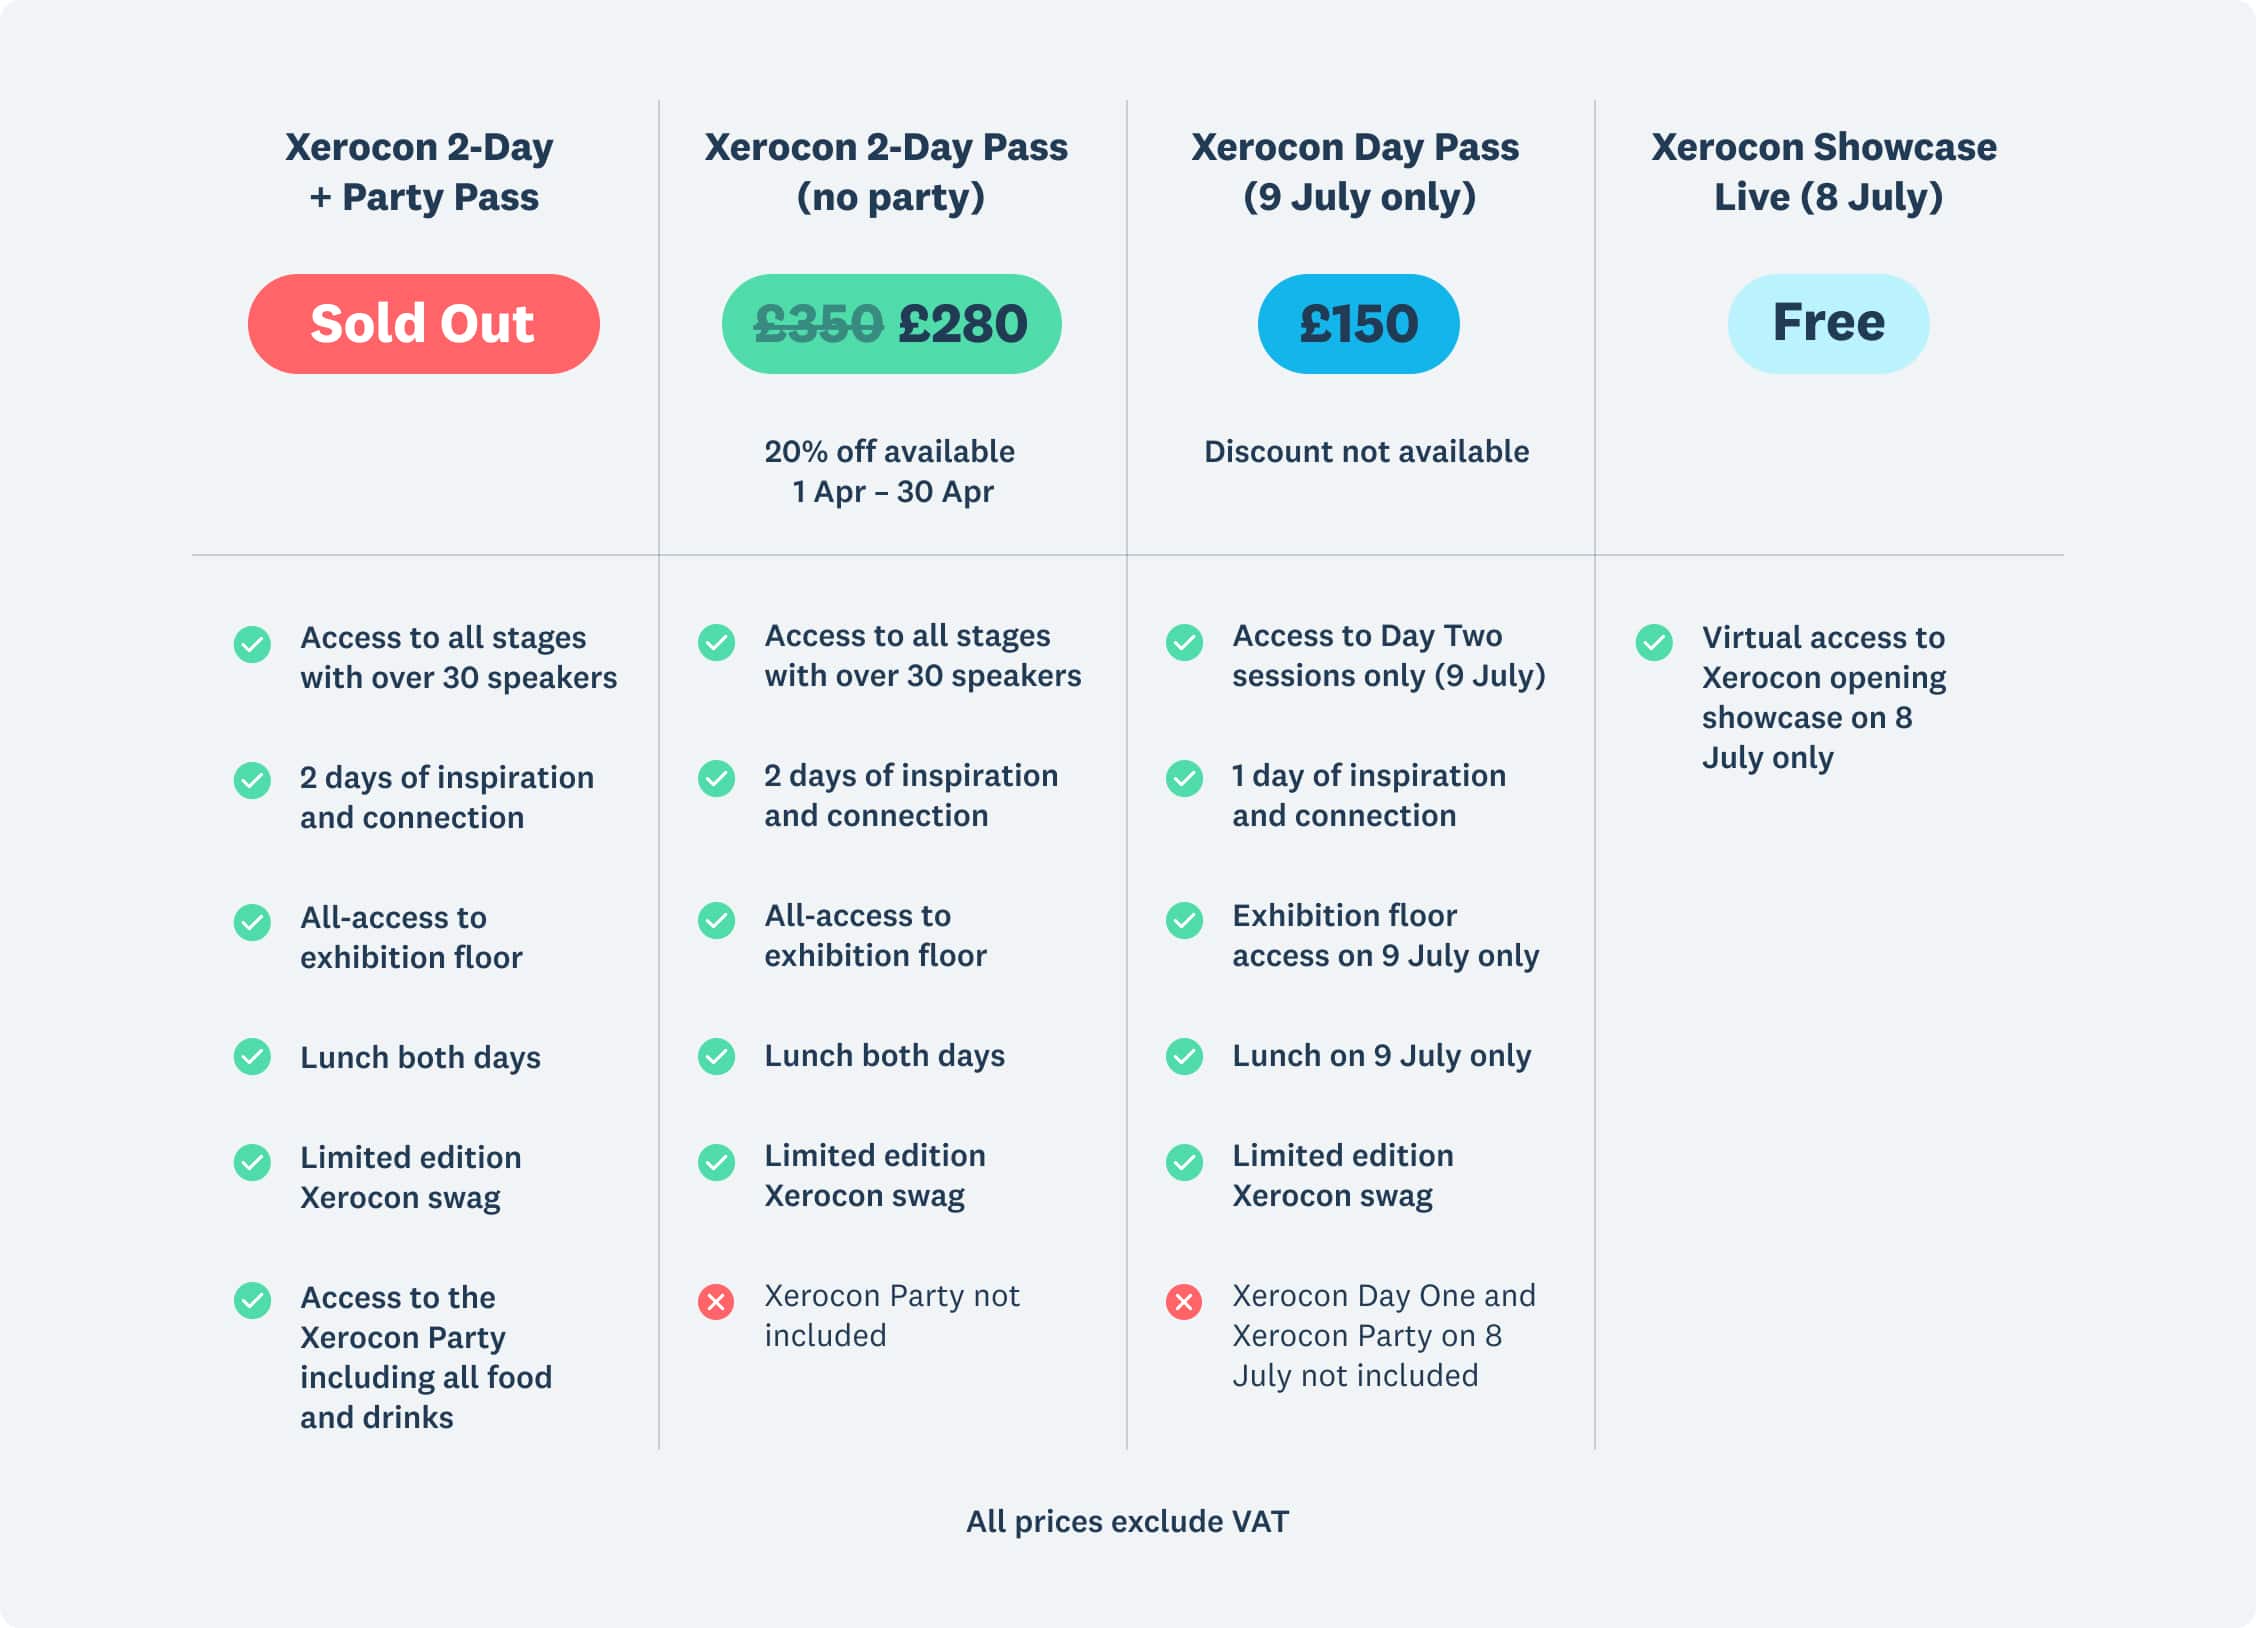Viewport: 2256px width, 1628px height.
Task: Click the Xerocon Showcase Live heading
Action: coord(1825,172)
